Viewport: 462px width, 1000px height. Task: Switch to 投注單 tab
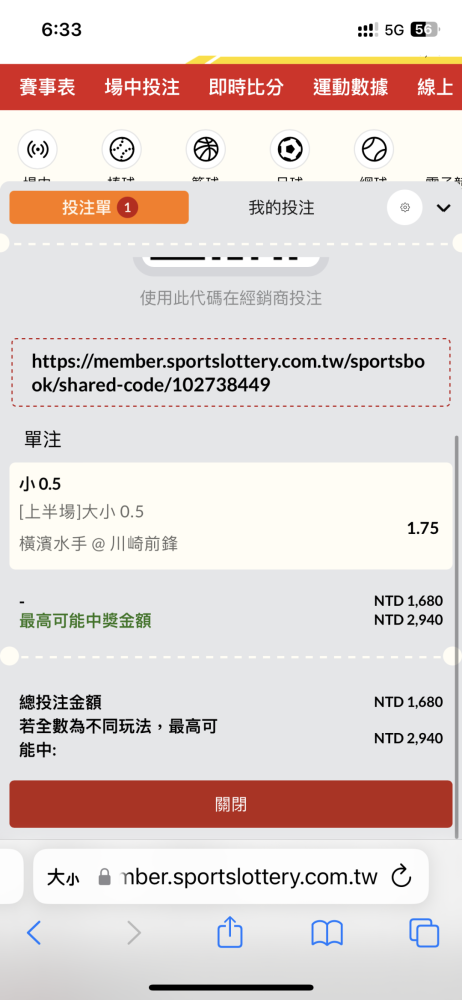pos(99,207)
